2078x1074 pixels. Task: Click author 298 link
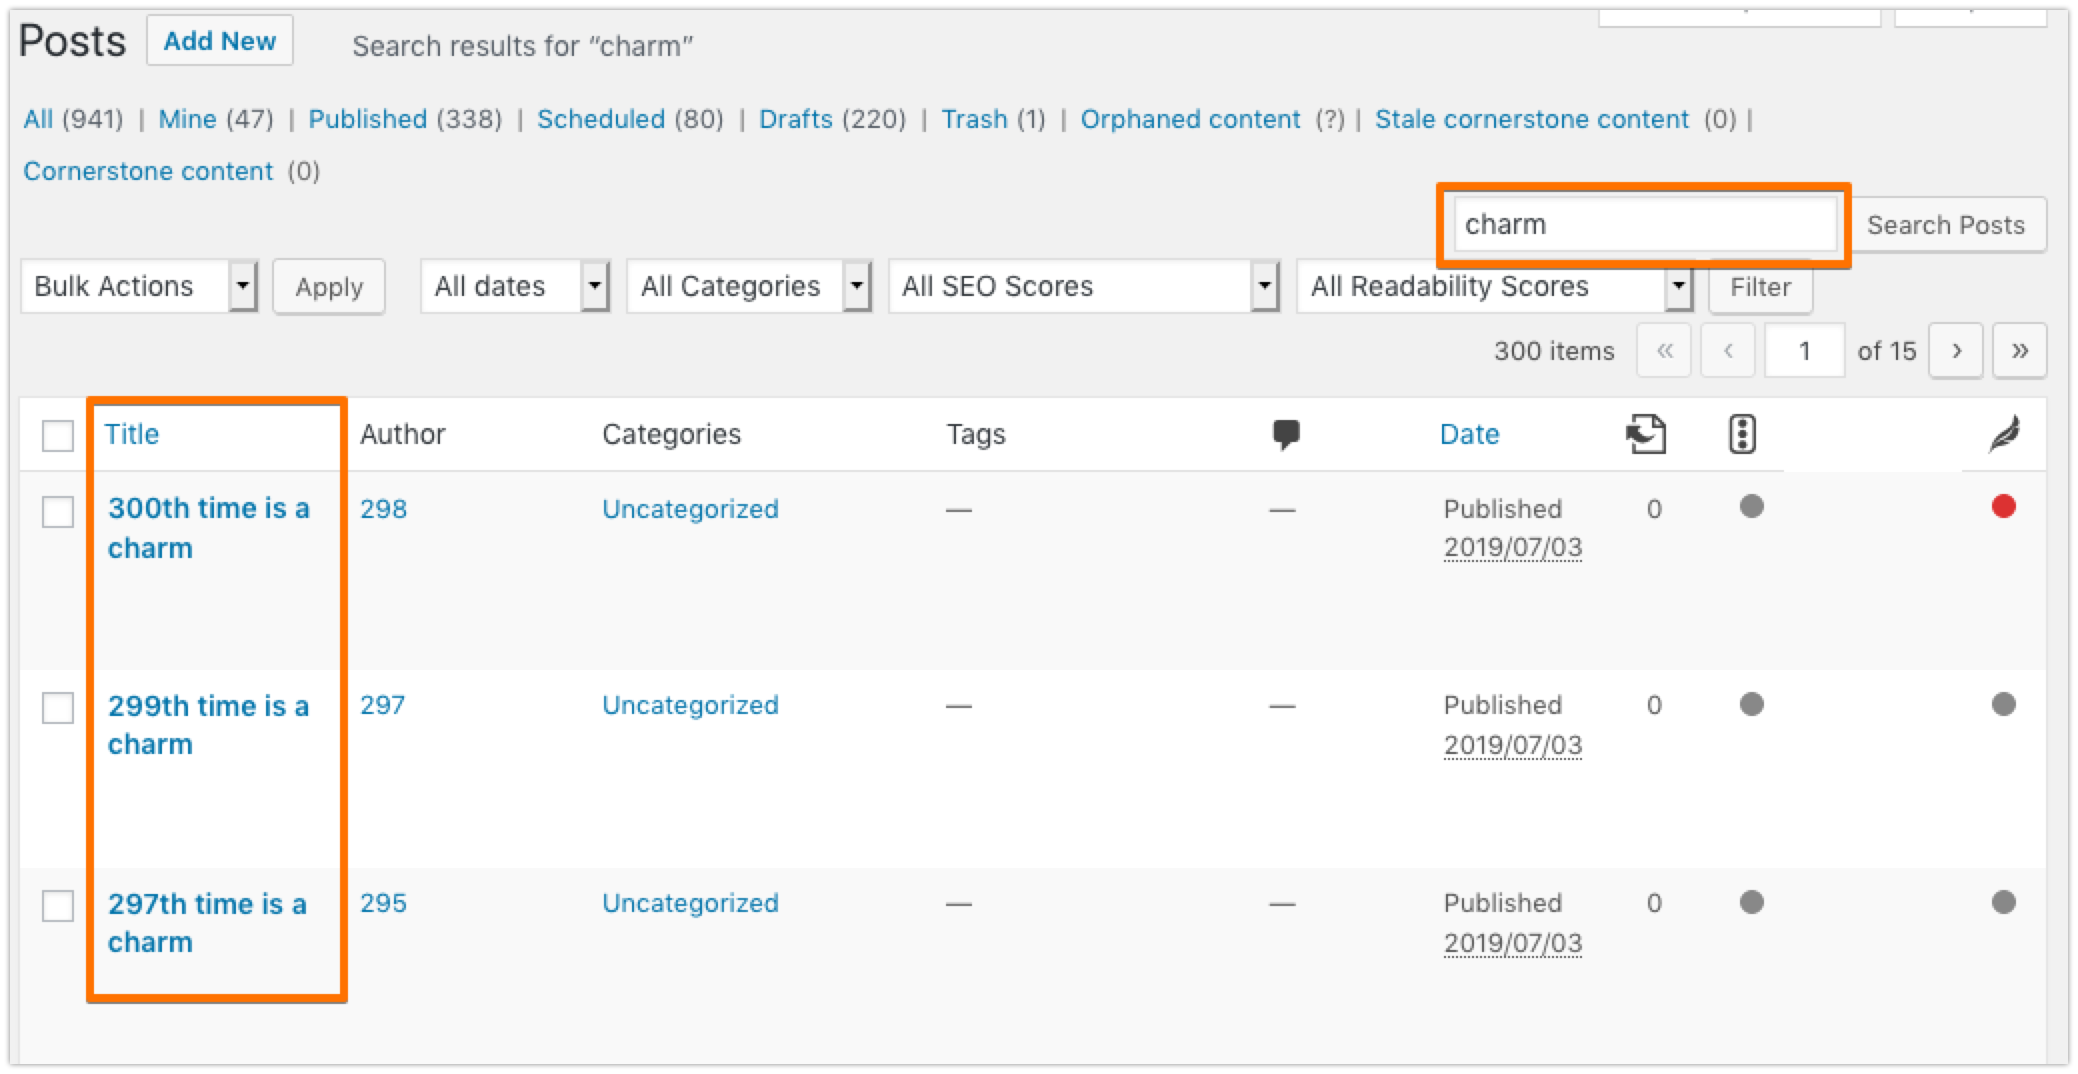(x=383, y=509)
